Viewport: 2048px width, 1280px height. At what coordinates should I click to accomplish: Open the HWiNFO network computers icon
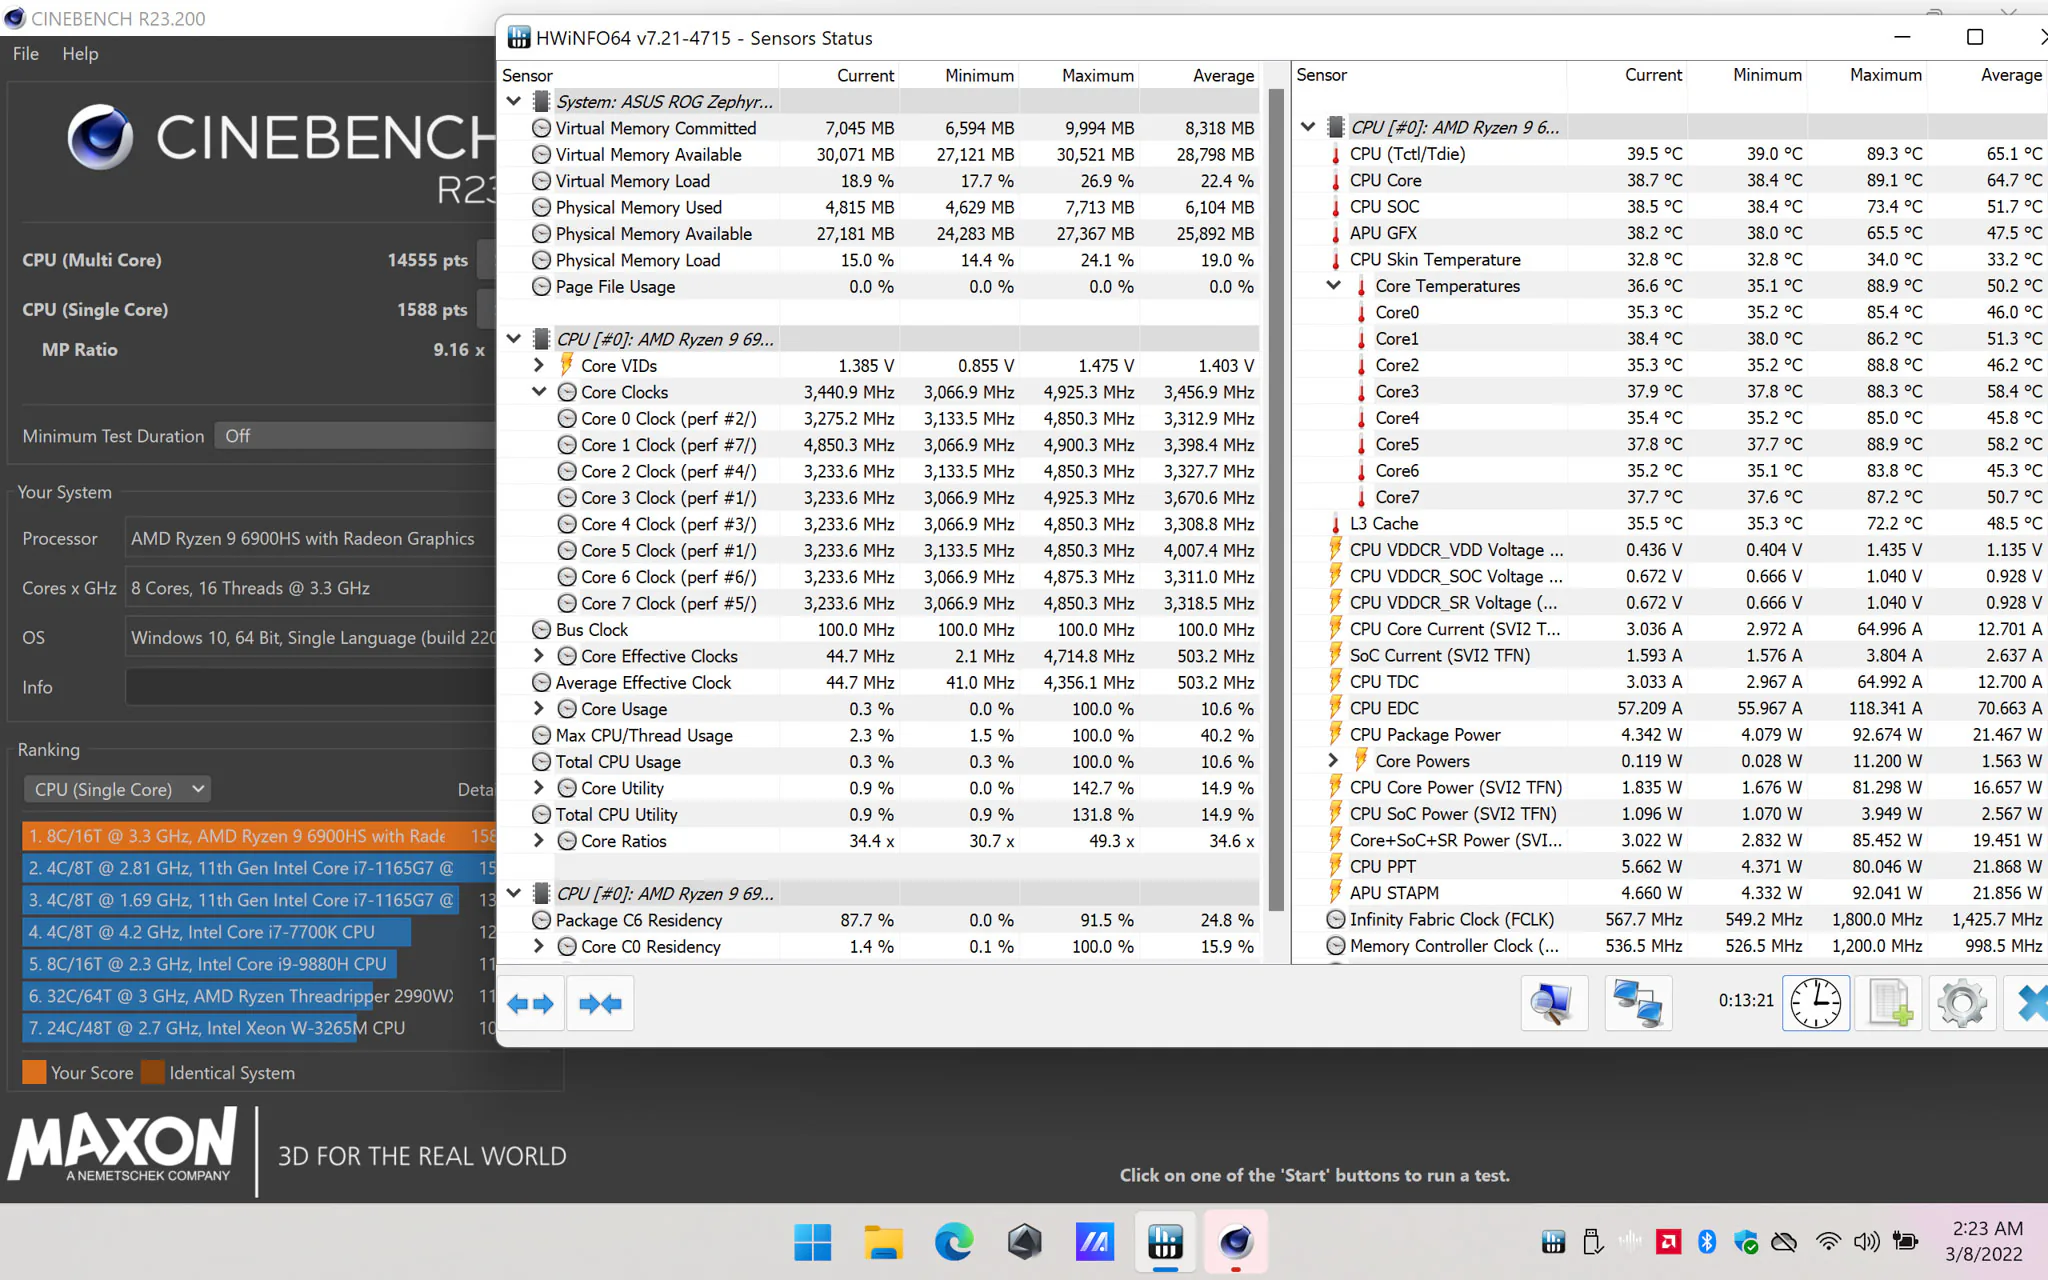[x=1638, y=1003]
